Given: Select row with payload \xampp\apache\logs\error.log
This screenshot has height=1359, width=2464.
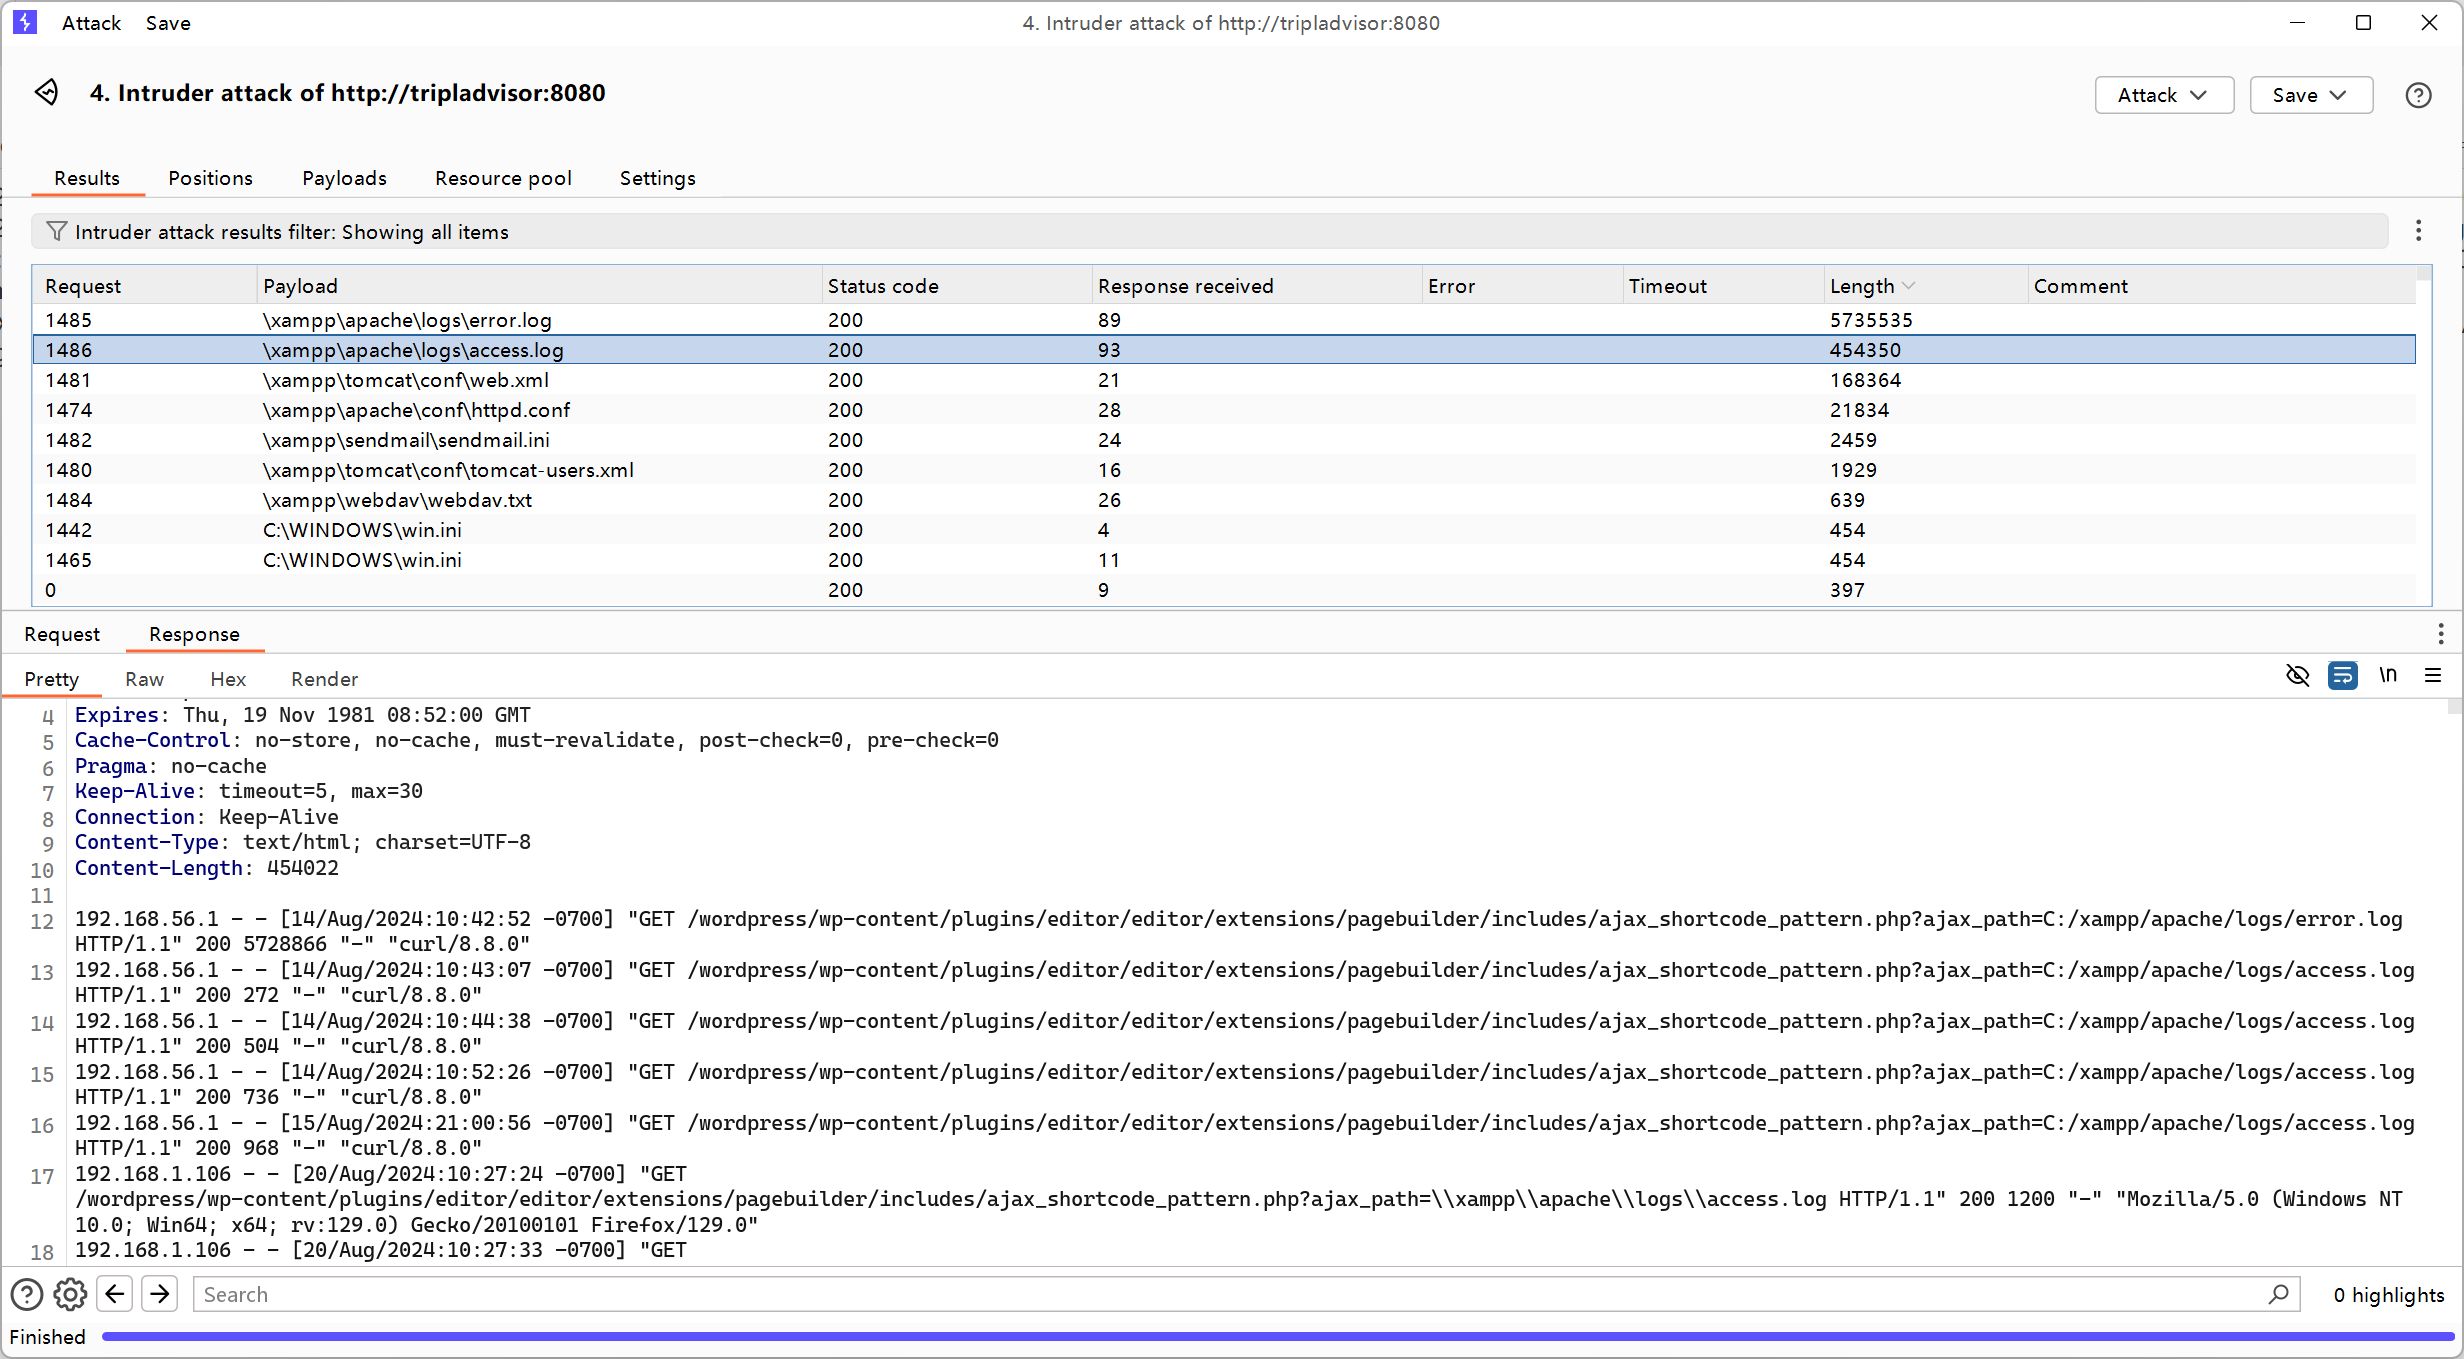Looking at the screenshot, I should click(x=1224, y=320).
